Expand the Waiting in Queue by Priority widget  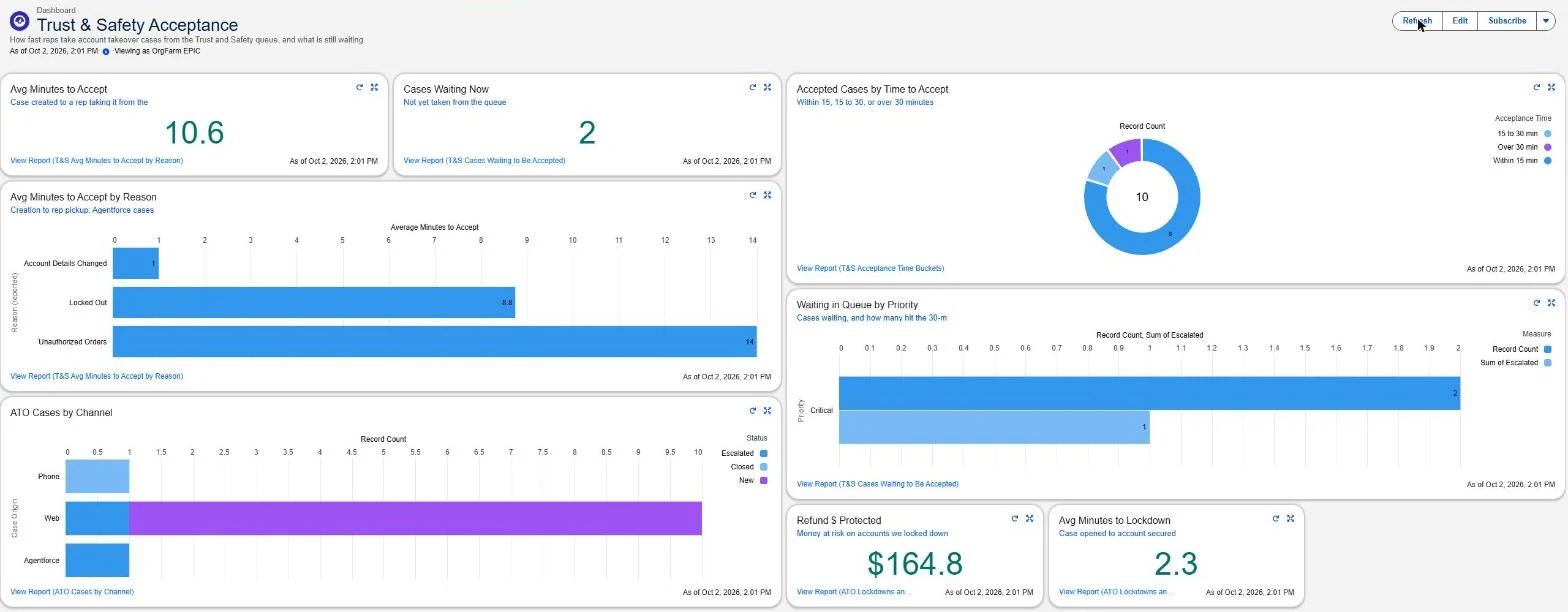[1551, 303]
